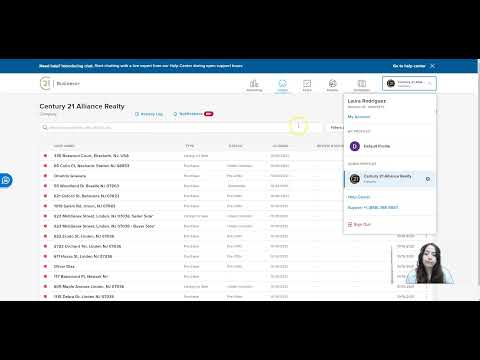This screenshot has width=480, height=360.
Task: Open the Notifications link with red badge
Action: [x=193, y=114]
